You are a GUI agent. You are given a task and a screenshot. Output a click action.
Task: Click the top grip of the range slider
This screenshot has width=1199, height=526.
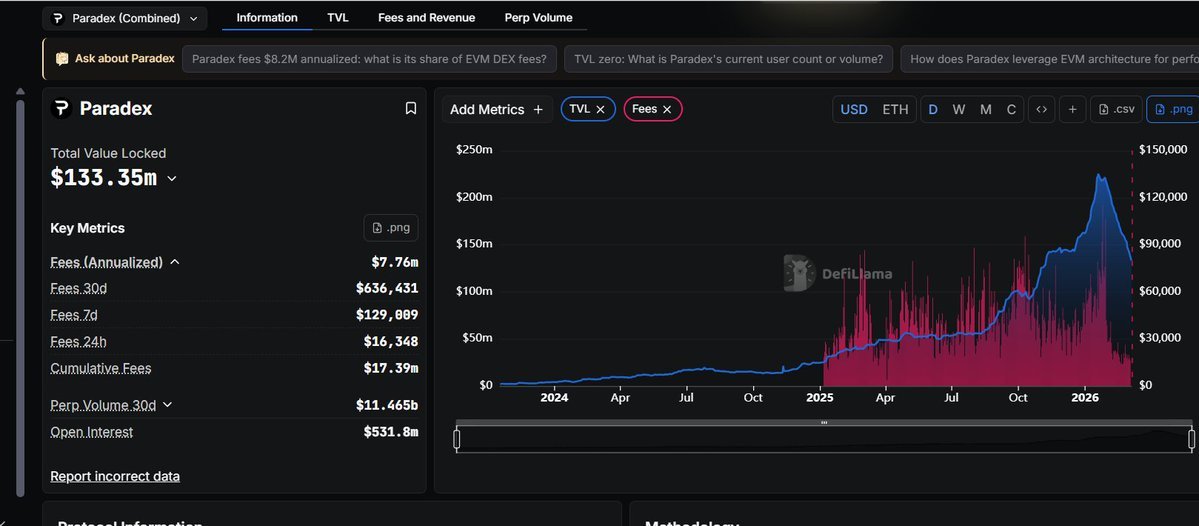click(824, 422)
